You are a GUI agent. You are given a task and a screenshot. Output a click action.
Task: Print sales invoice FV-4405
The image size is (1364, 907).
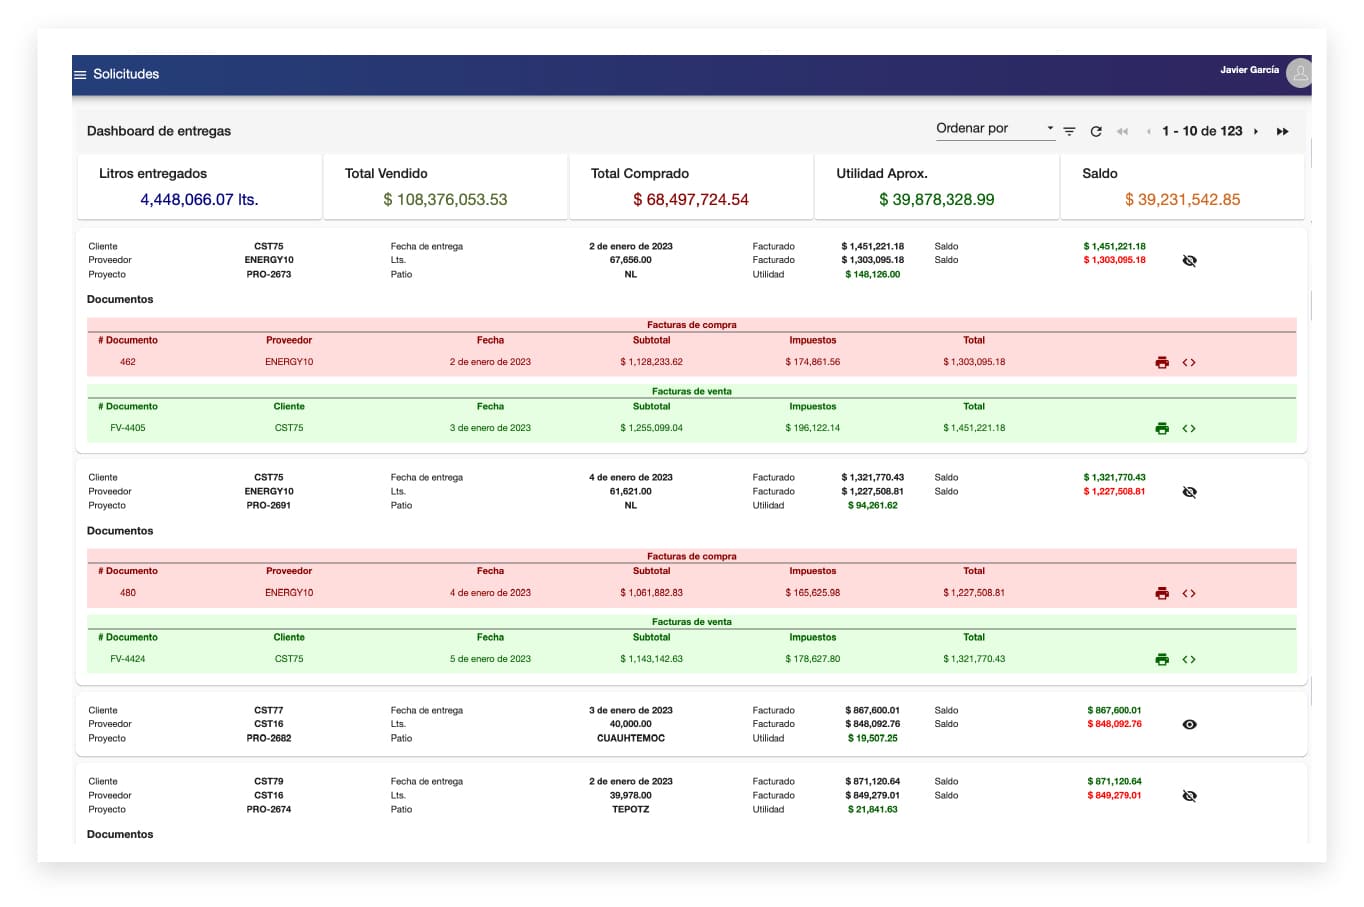point(1162,428)
